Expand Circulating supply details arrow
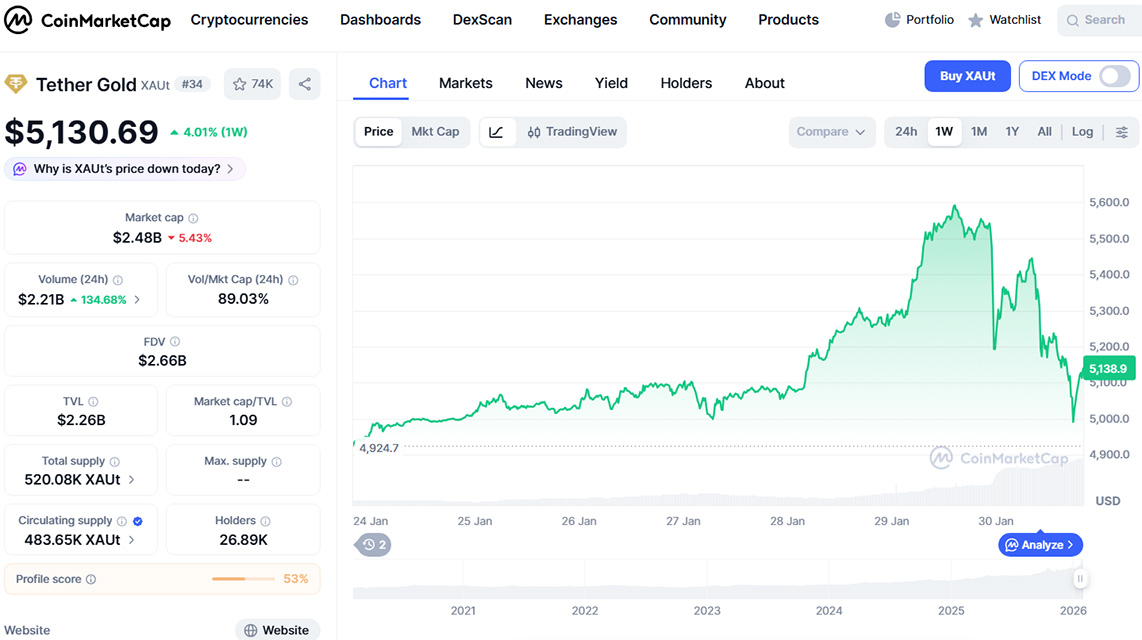 click(x=131, y=540)
